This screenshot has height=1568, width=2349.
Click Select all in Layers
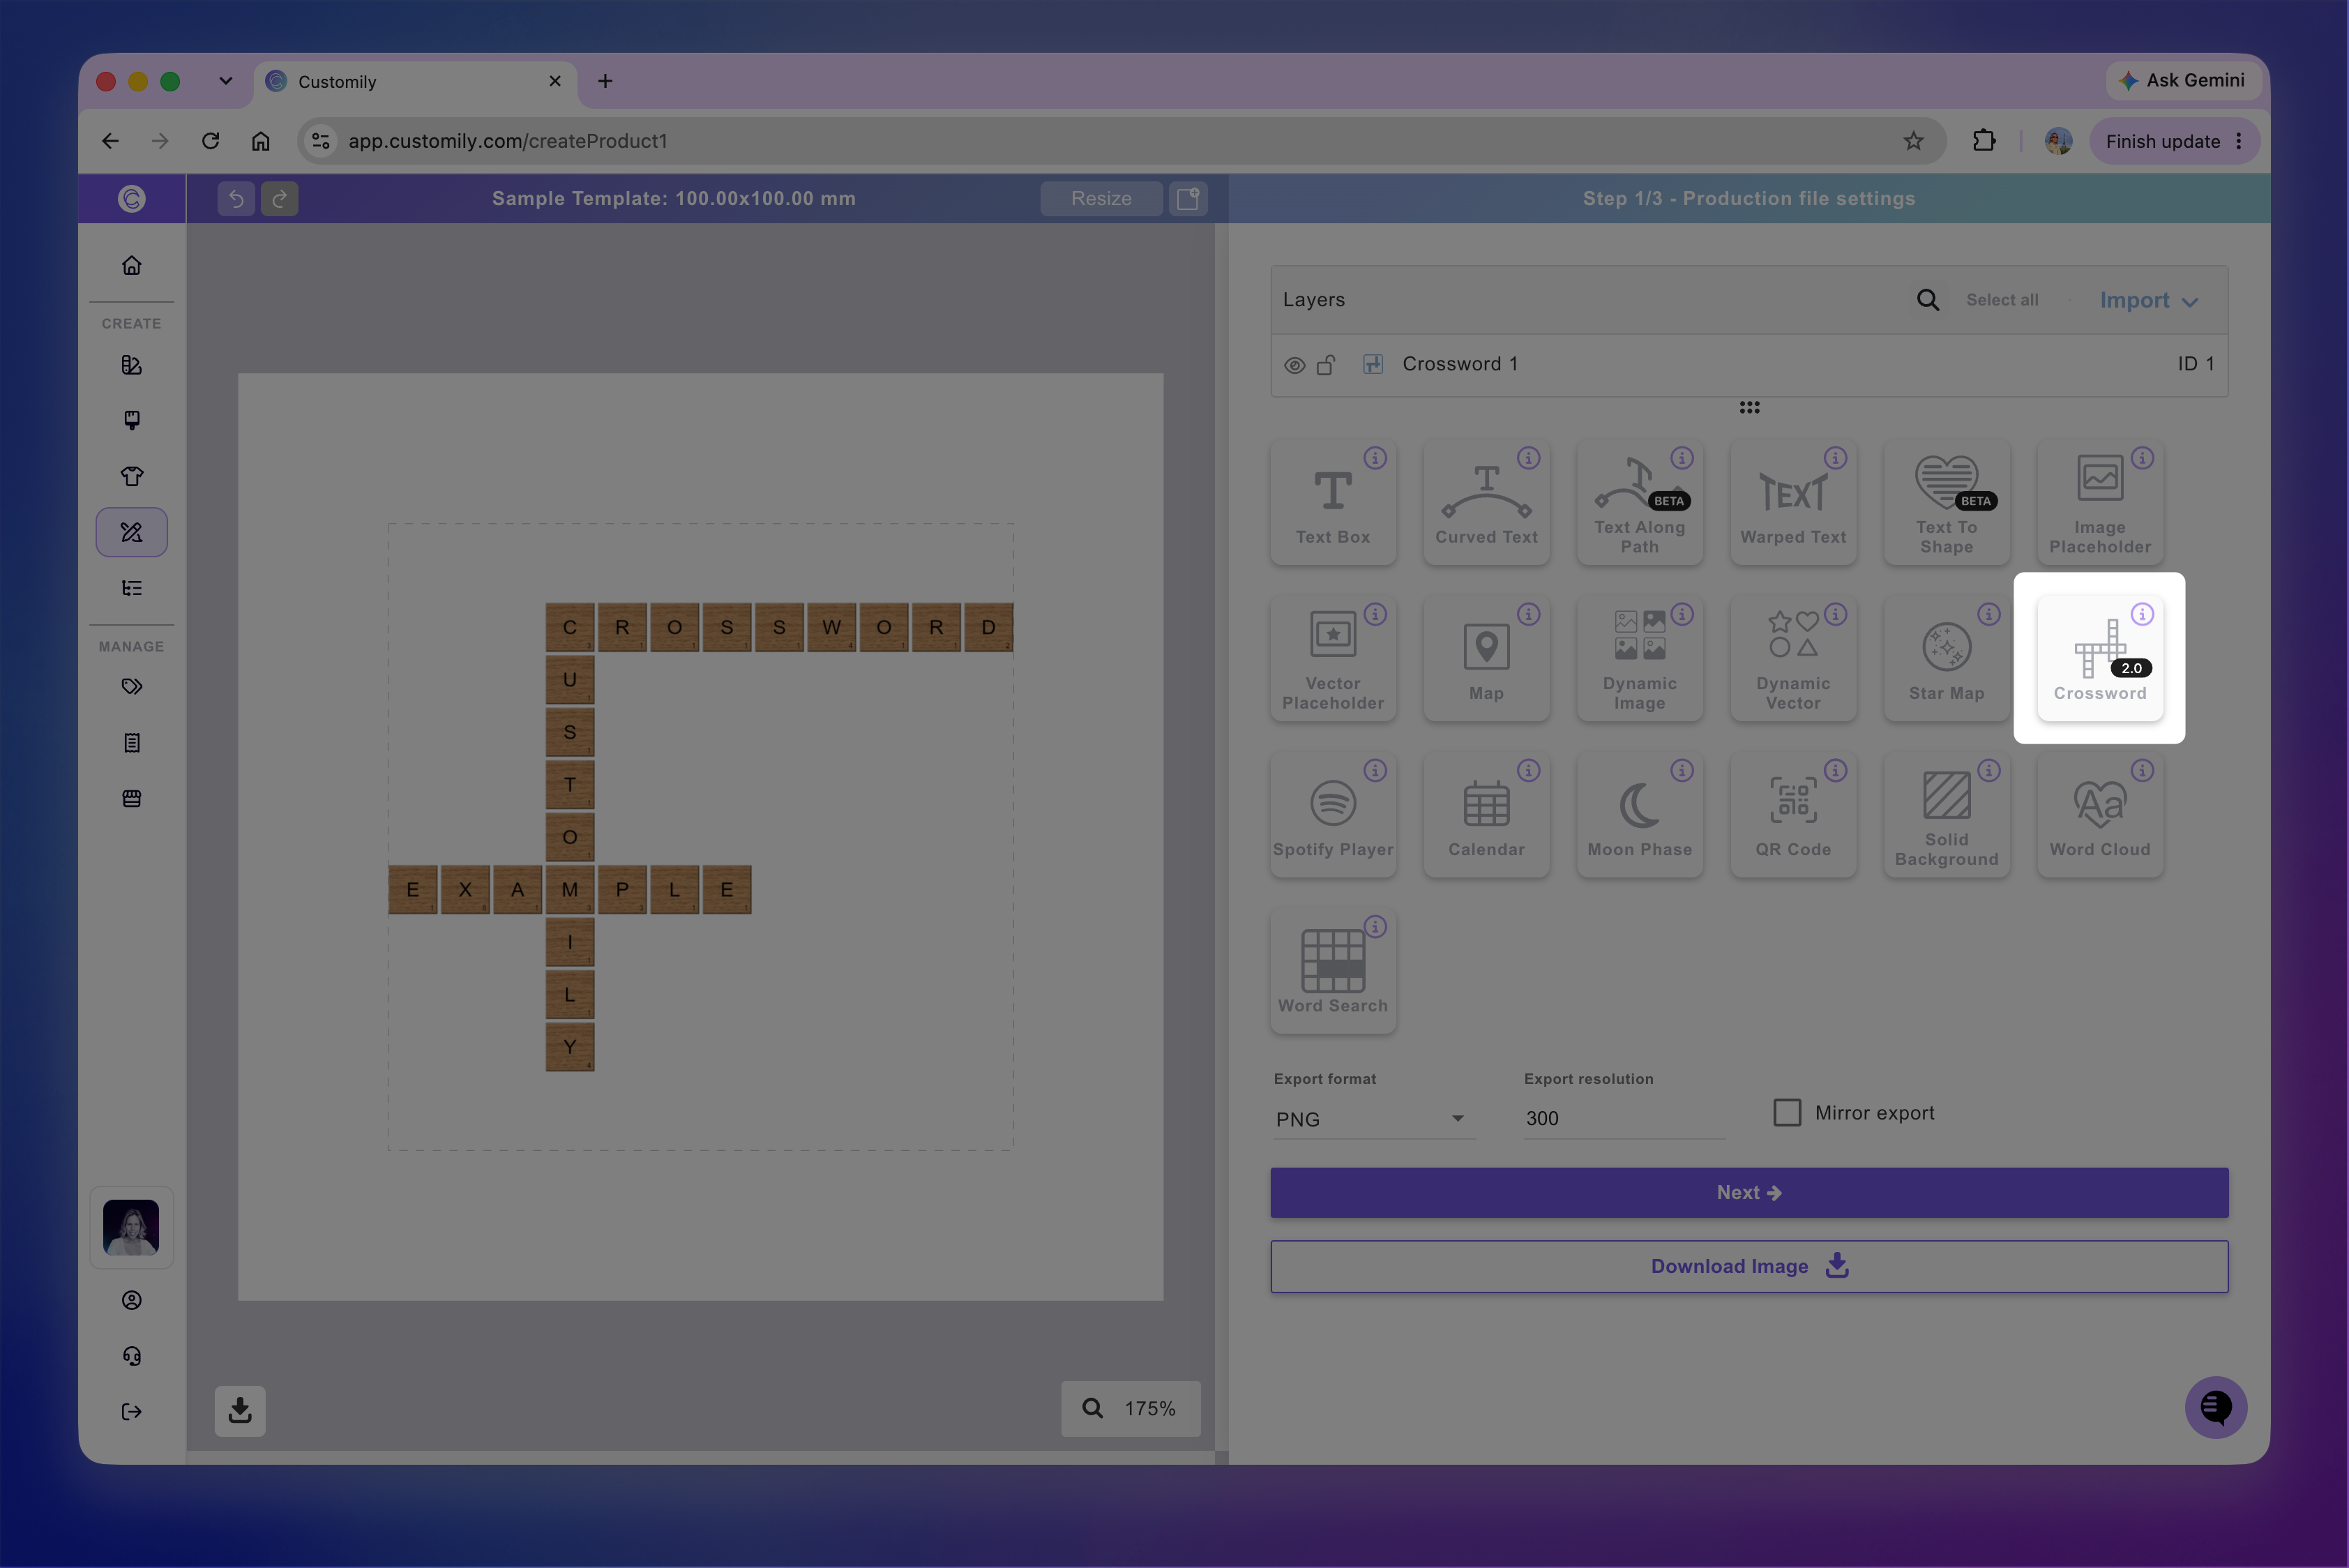pos(2002,300)
